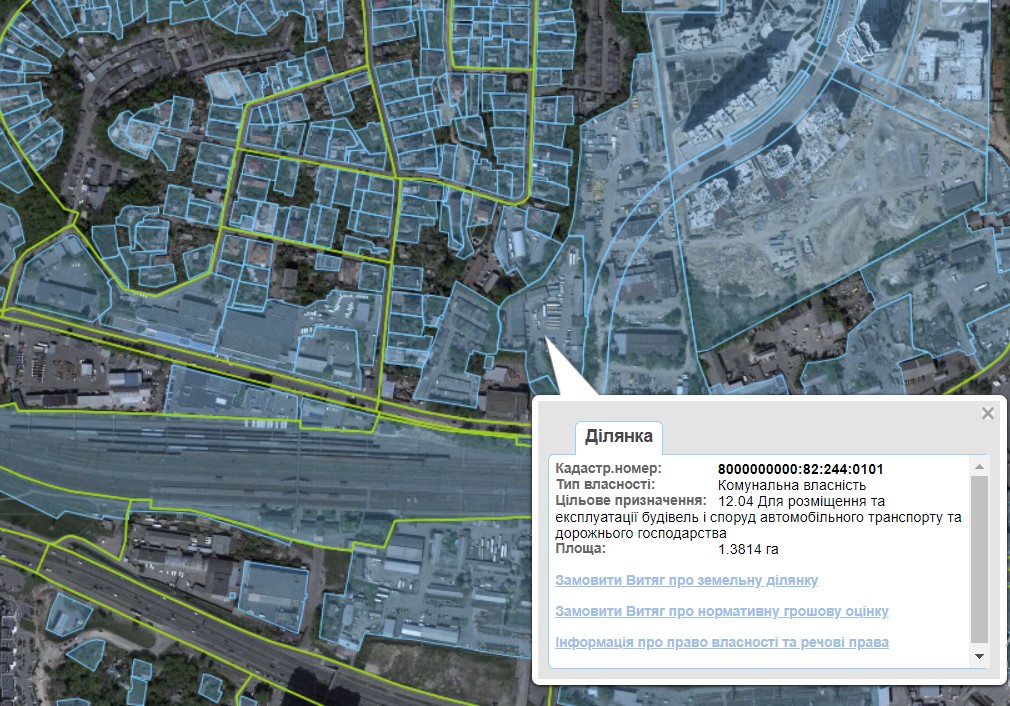Select the Ділянка tab
Image resolution: width=1010 pixels, height=706 pixels.
pyautogui.click(x=618, y=436)
